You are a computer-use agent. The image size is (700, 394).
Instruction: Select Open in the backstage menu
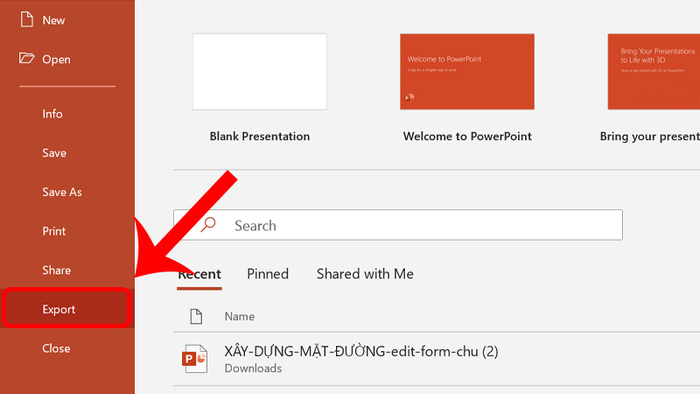pyautogui.click(x=56, y=59)
